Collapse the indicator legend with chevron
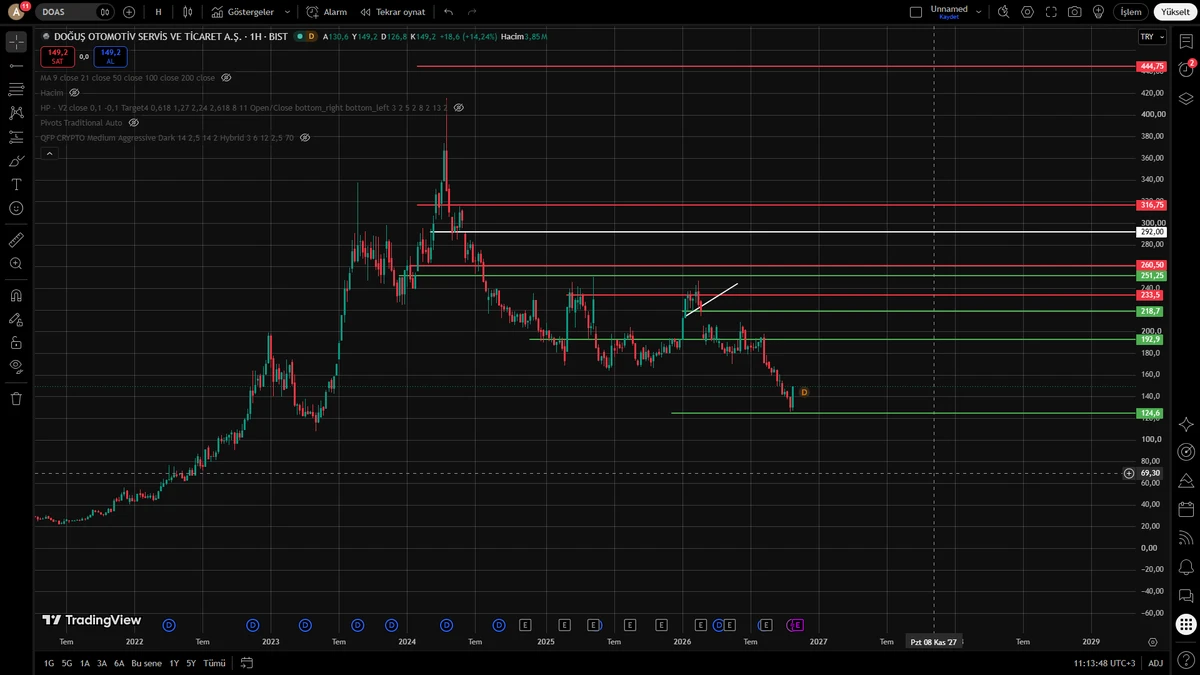Image resolution: width=1200 pixels, height=675 pixels. coord(47,153)
